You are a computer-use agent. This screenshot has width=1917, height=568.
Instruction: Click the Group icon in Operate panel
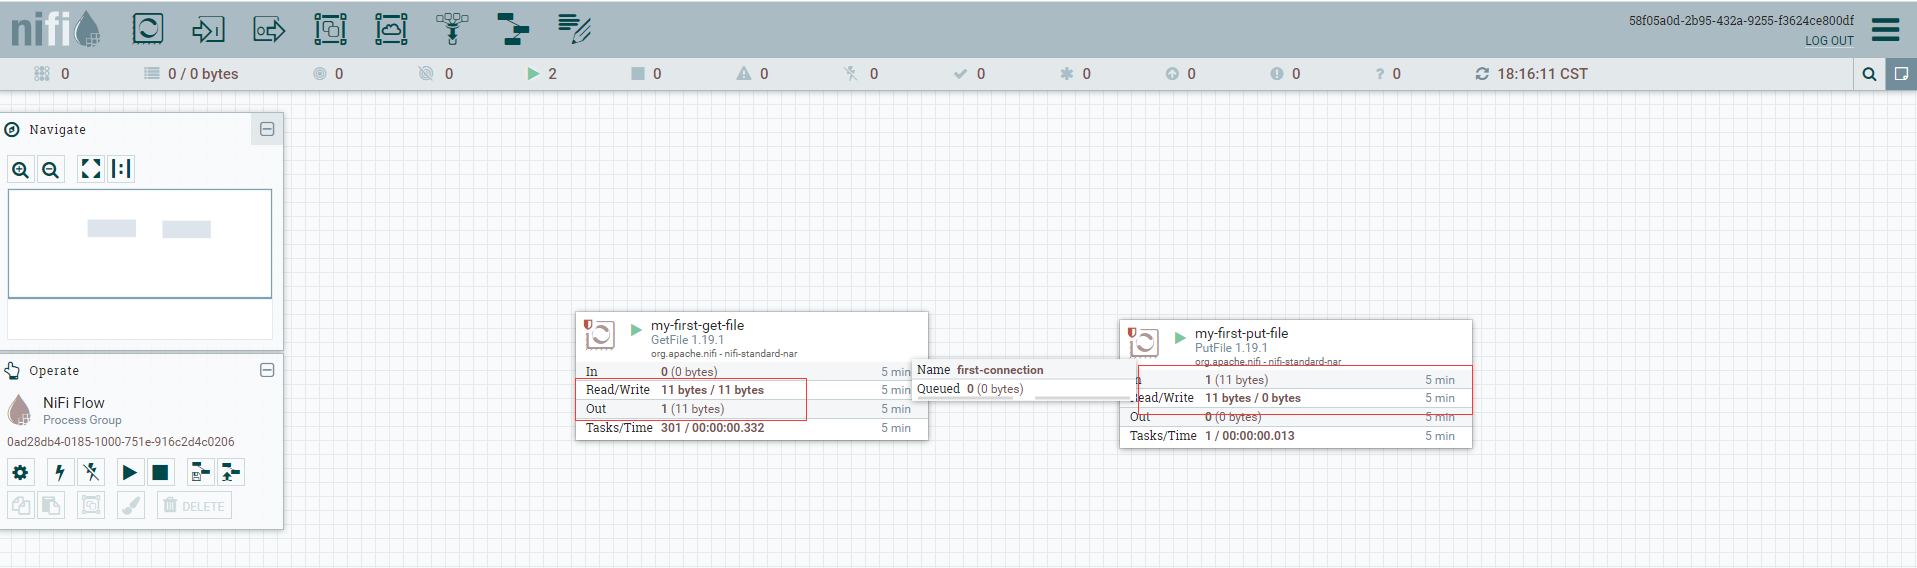91,505
